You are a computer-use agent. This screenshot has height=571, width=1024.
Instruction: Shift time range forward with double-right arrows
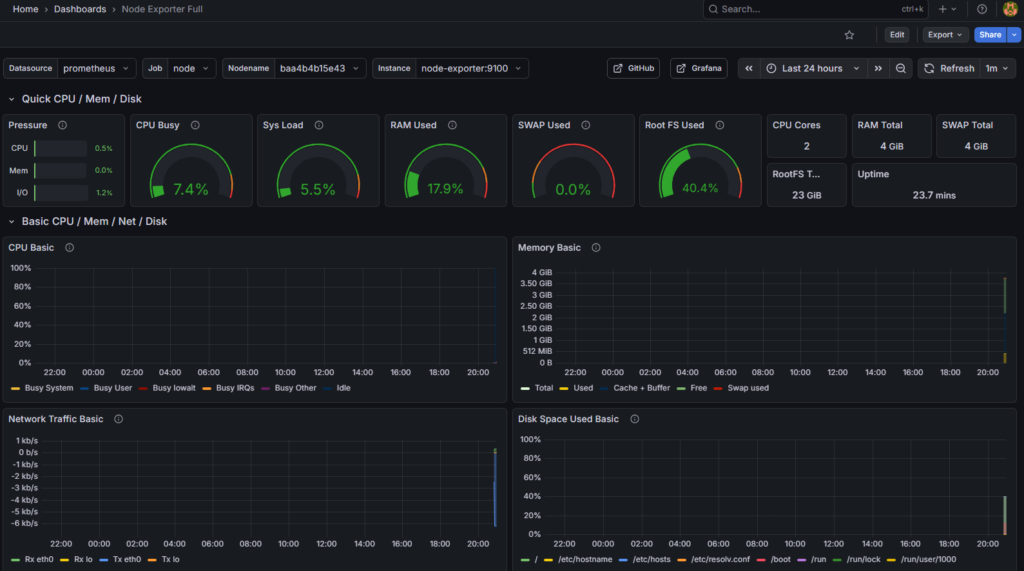877,69
